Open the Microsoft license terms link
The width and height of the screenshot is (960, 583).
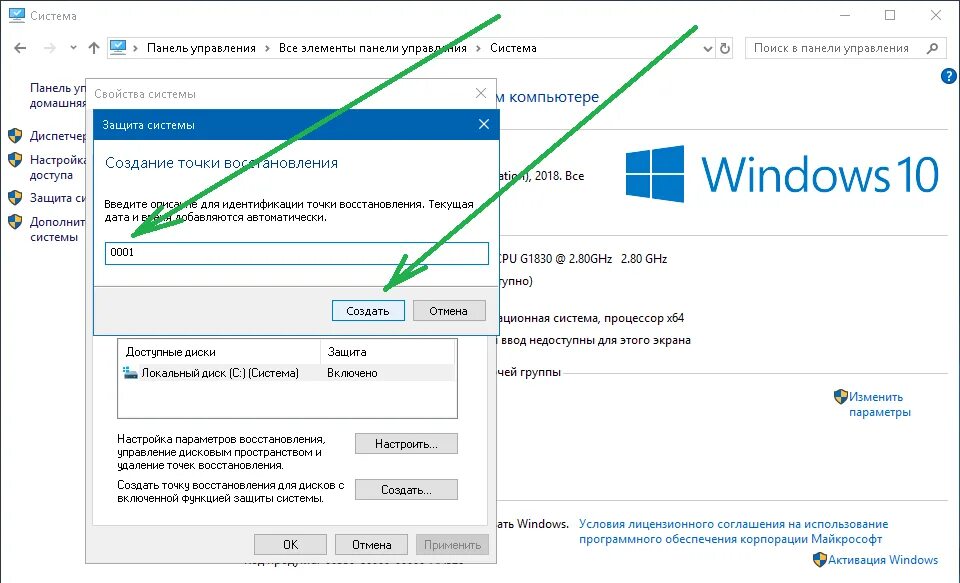tap(733, 532)
